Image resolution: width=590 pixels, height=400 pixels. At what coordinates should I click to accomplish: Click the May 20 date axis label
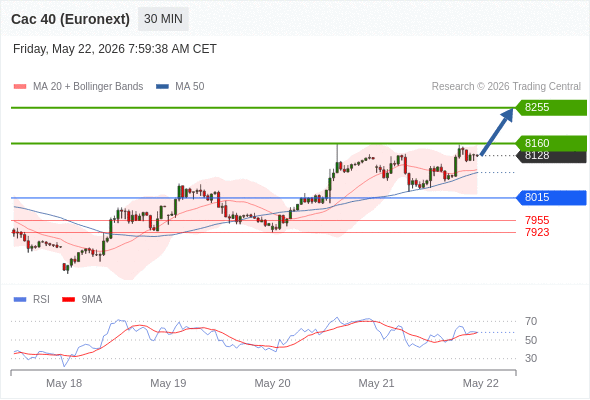272,383
